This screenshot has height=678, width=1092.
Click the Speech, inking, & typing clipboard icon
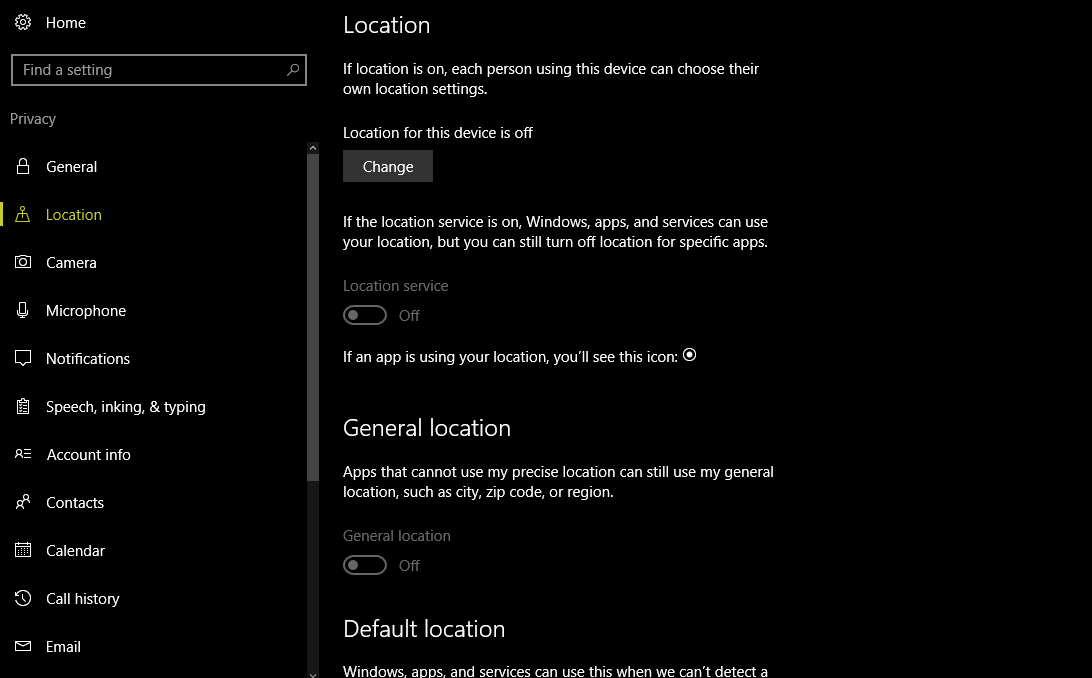[23, 407]
